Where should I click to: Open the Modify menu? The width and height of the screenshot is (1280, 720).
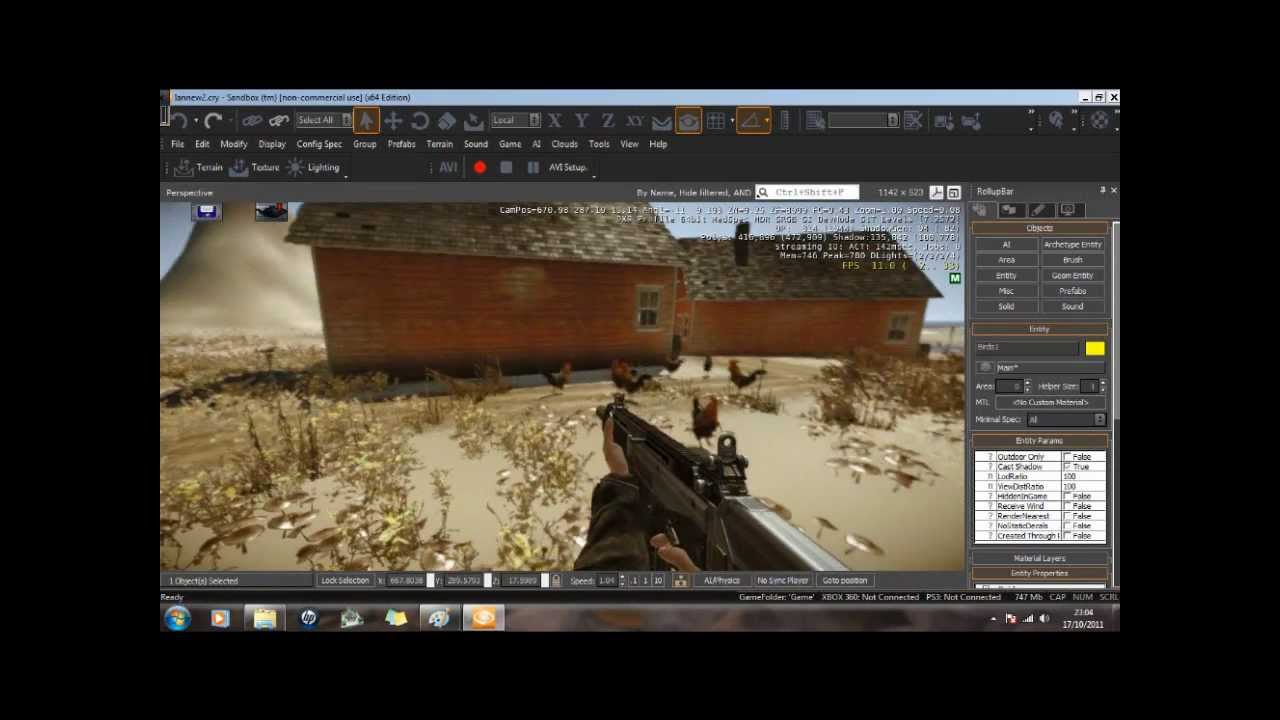233,144
